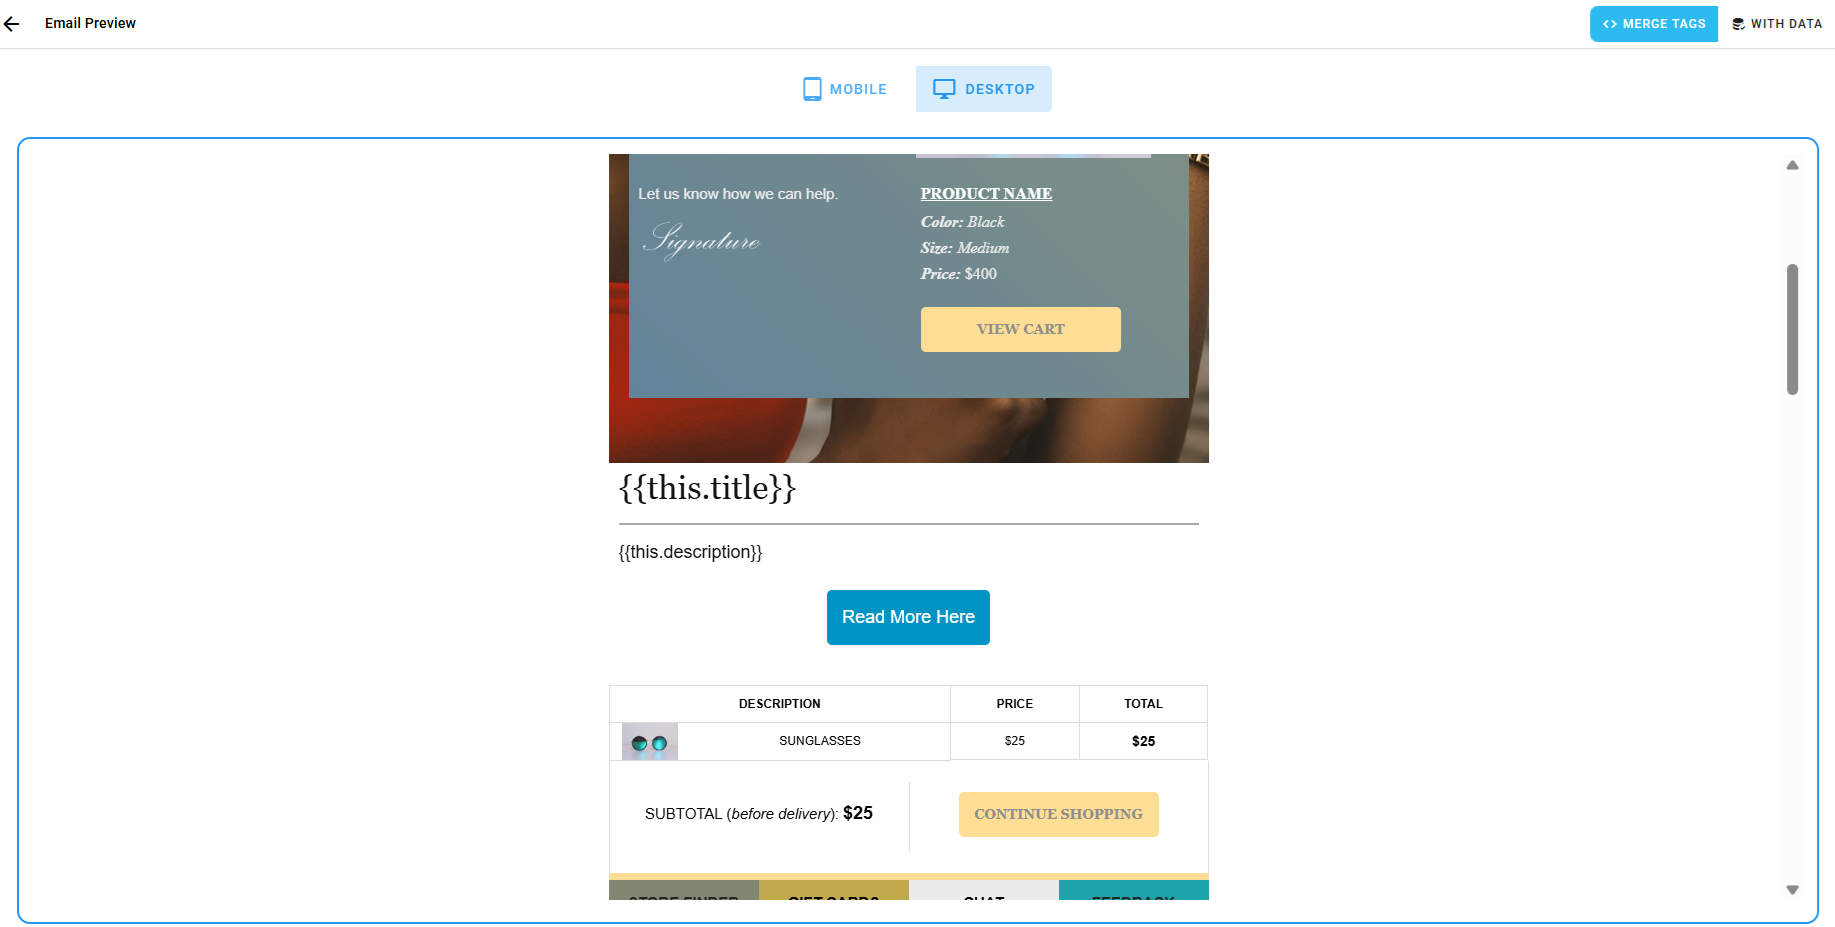
Task: Click the scroll down arrow
Action: point(1793,890)
